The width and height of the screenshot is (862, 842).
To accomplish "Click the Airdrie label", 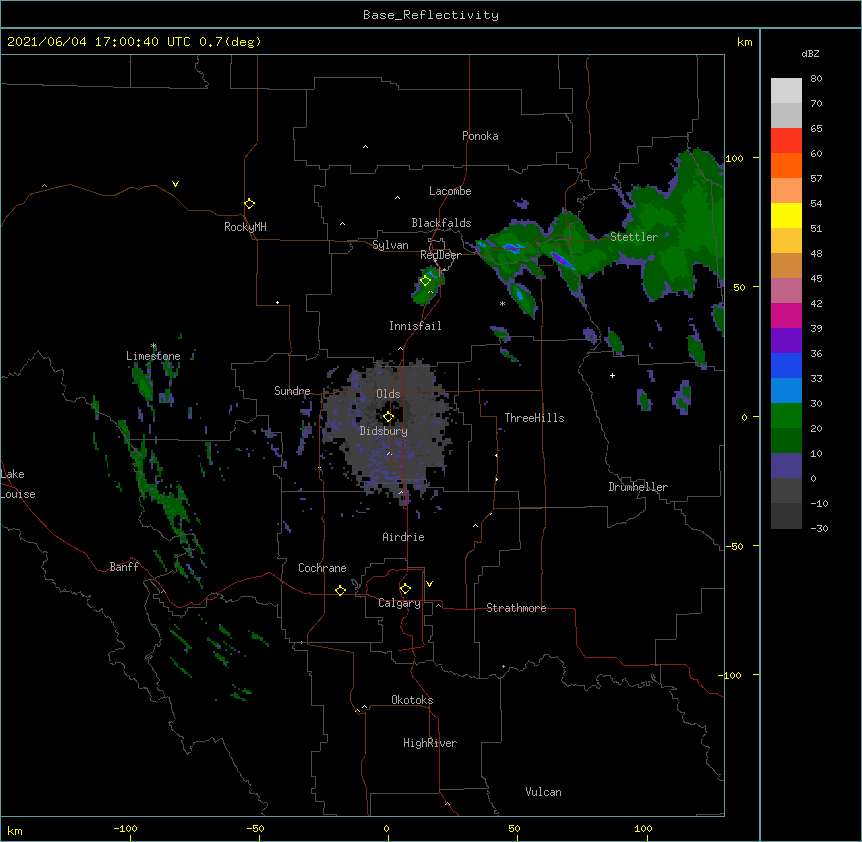I will (x=404, y=537).
